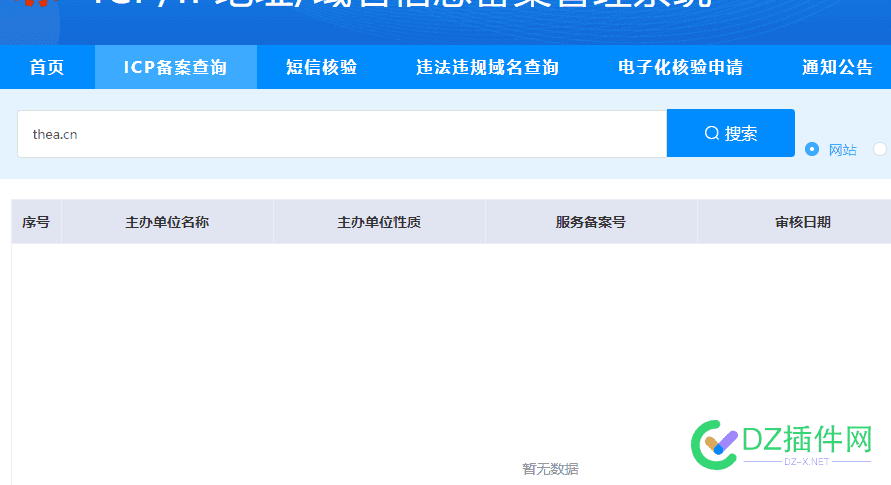Click the search field containing thea.cn
This screenshot has height=485, width=891.
(x=342, y=134)
